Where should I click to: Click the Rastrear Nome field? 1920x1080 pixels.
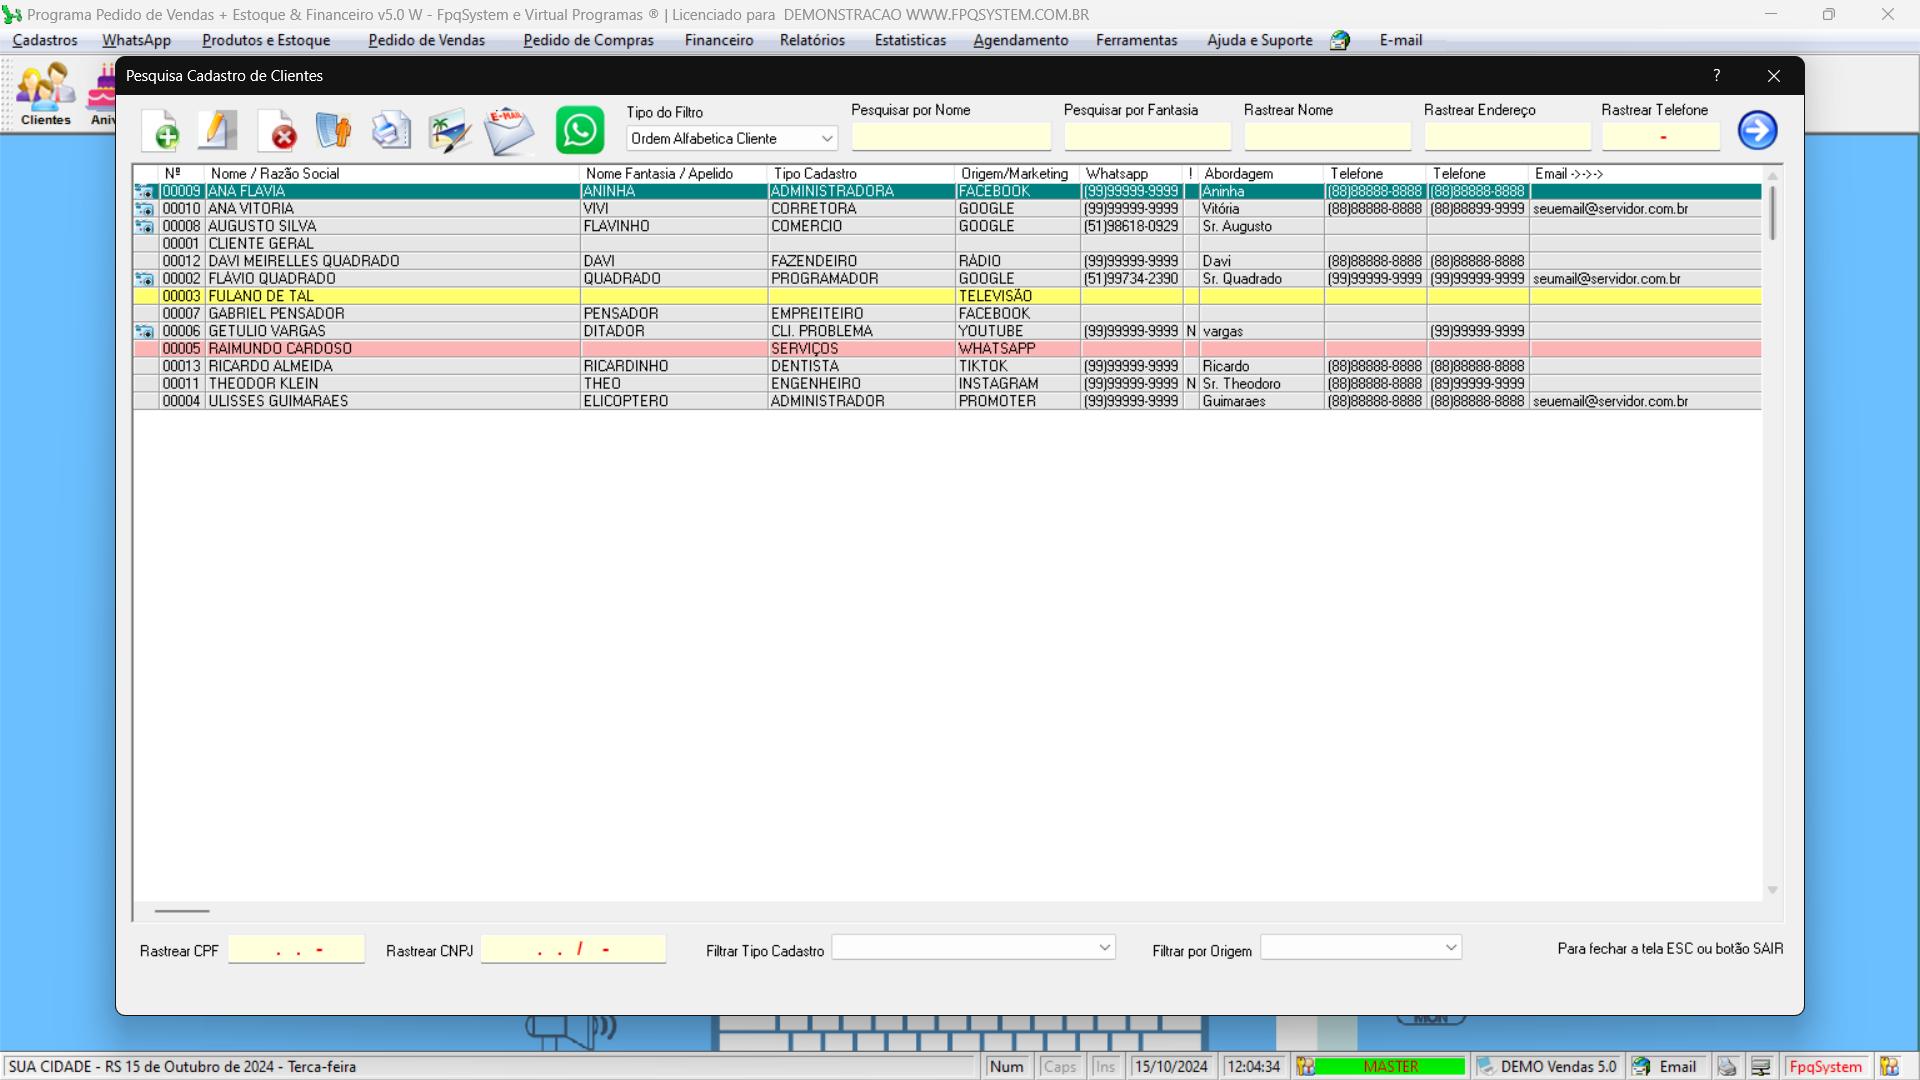[1327, 137]
